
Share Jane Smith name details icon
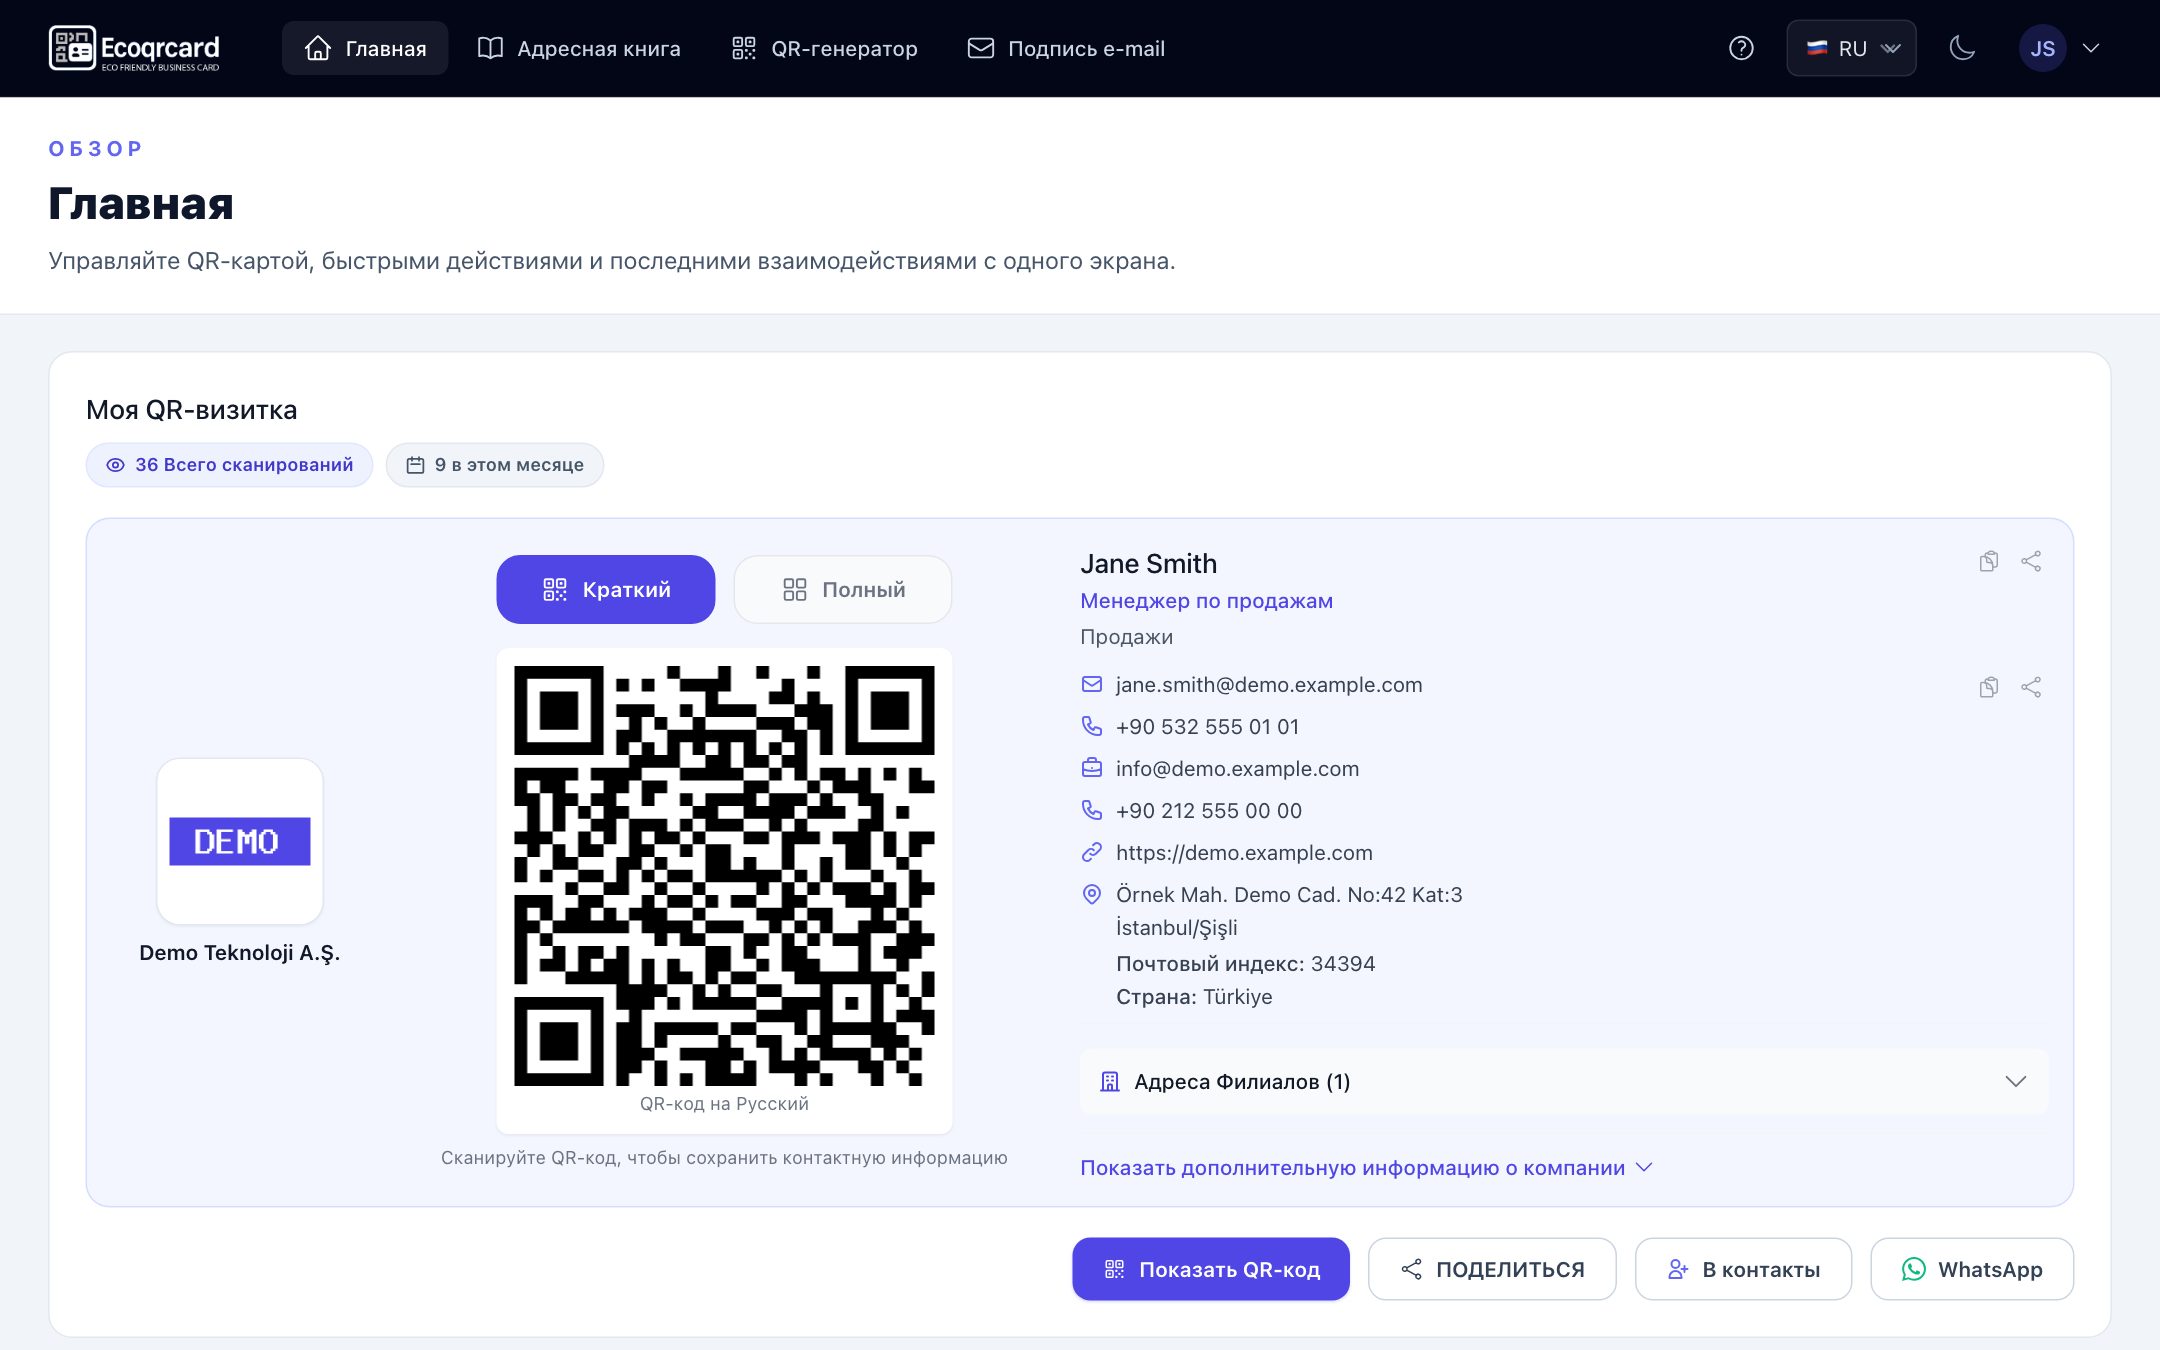tap(2031, 561)
